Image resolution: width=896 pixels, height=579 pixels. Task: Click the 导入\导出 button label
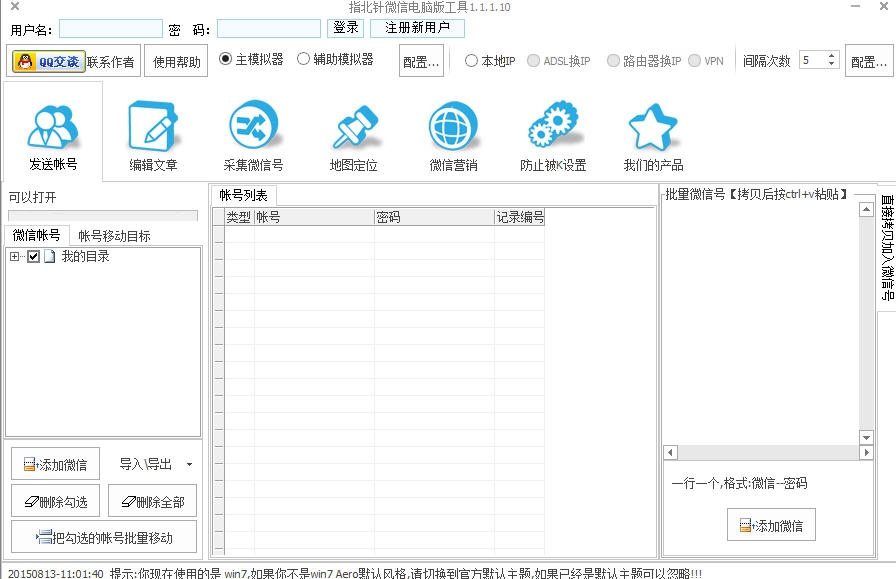point(146,464)
